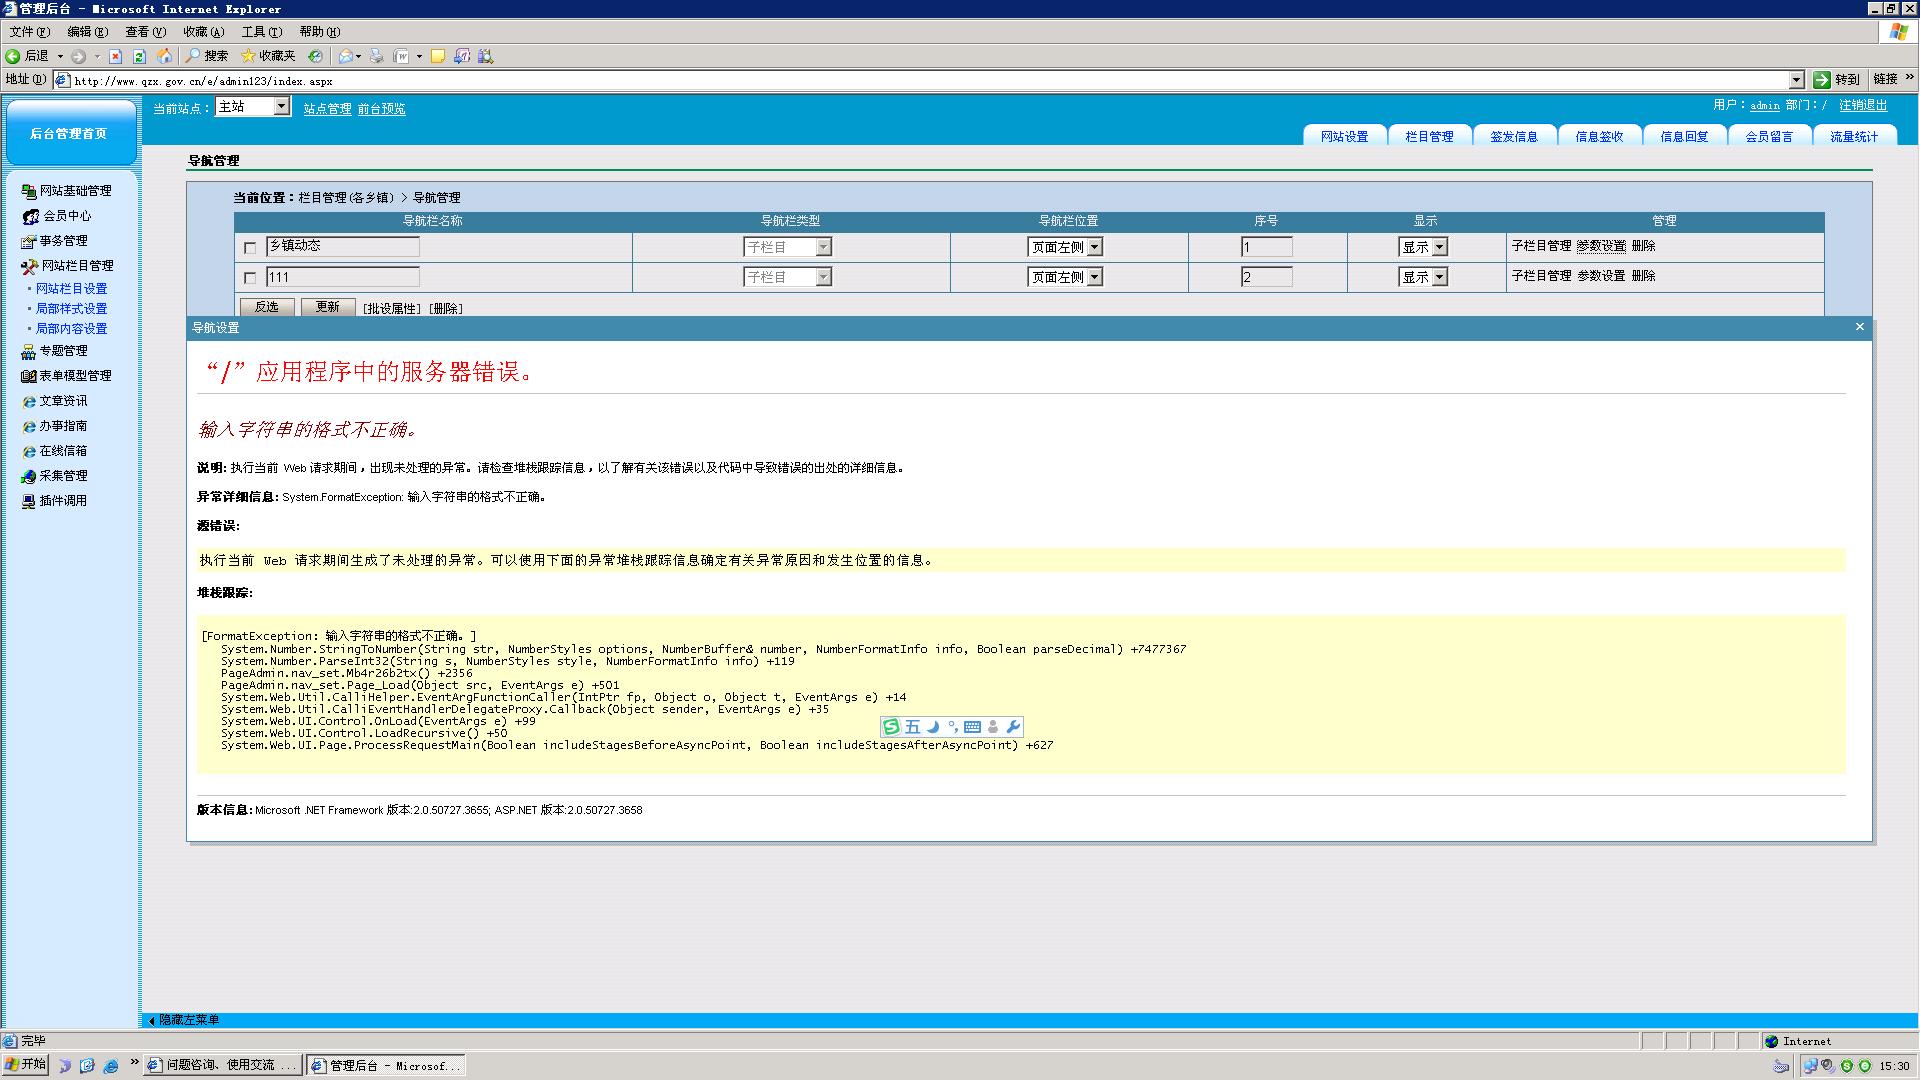The height and width of the screenshot is (1080, 1920).
Task: Hide the left menu via 隐藏左菜单
Action: click(x=188, y=1020)
